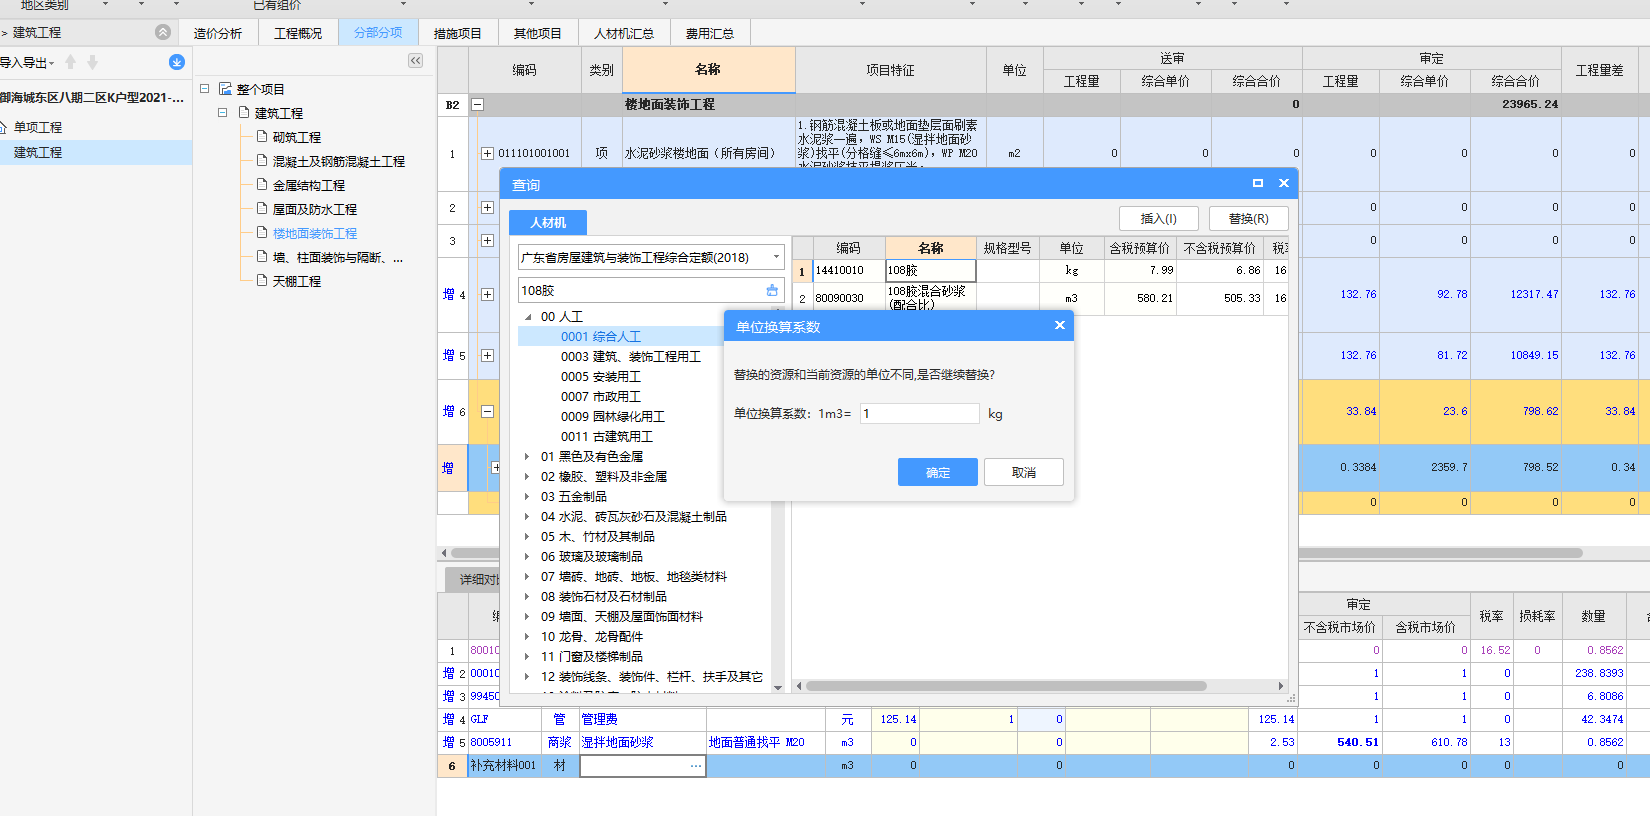Collapse the 建筑工程 left panel header arrow
This screenshot has height=816, width=1650.
(x=163, y=32)
